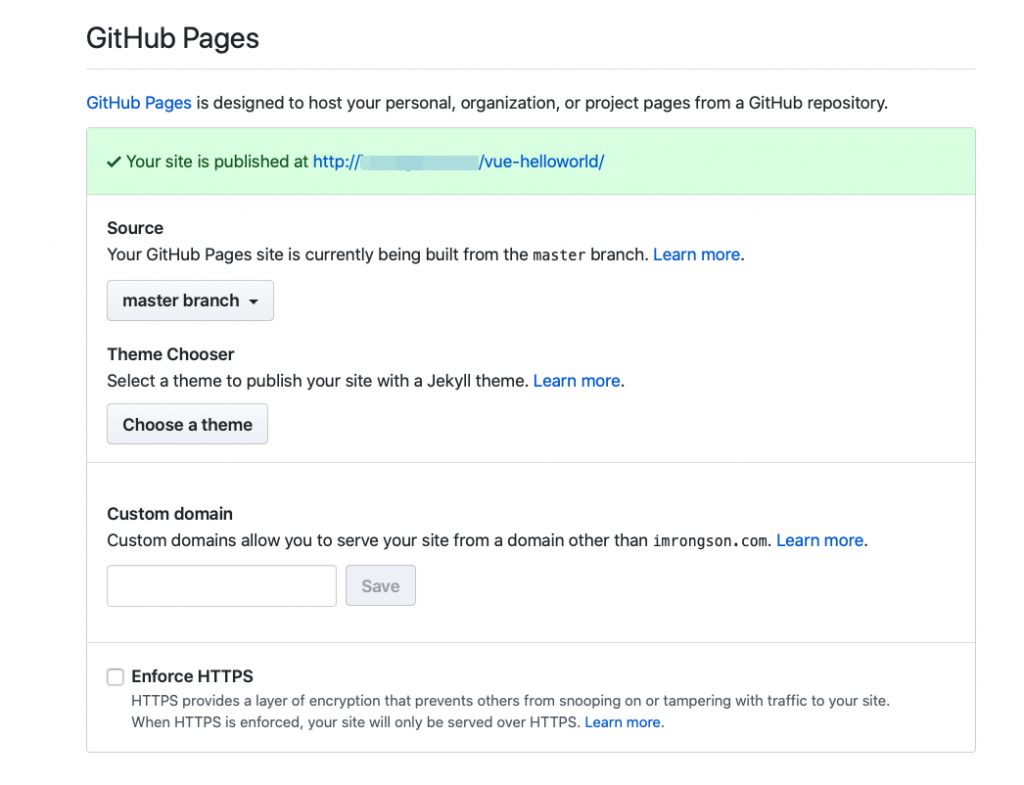This screenshot has height=785, width=1024.
Task: Open Learn more link about custom domains
Action: click(819, 540)
